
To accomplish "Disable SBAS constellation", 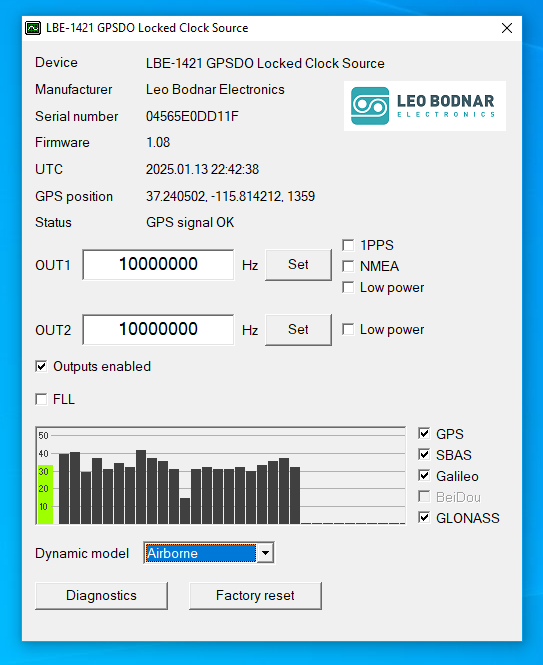I will [x=424, y=455].
